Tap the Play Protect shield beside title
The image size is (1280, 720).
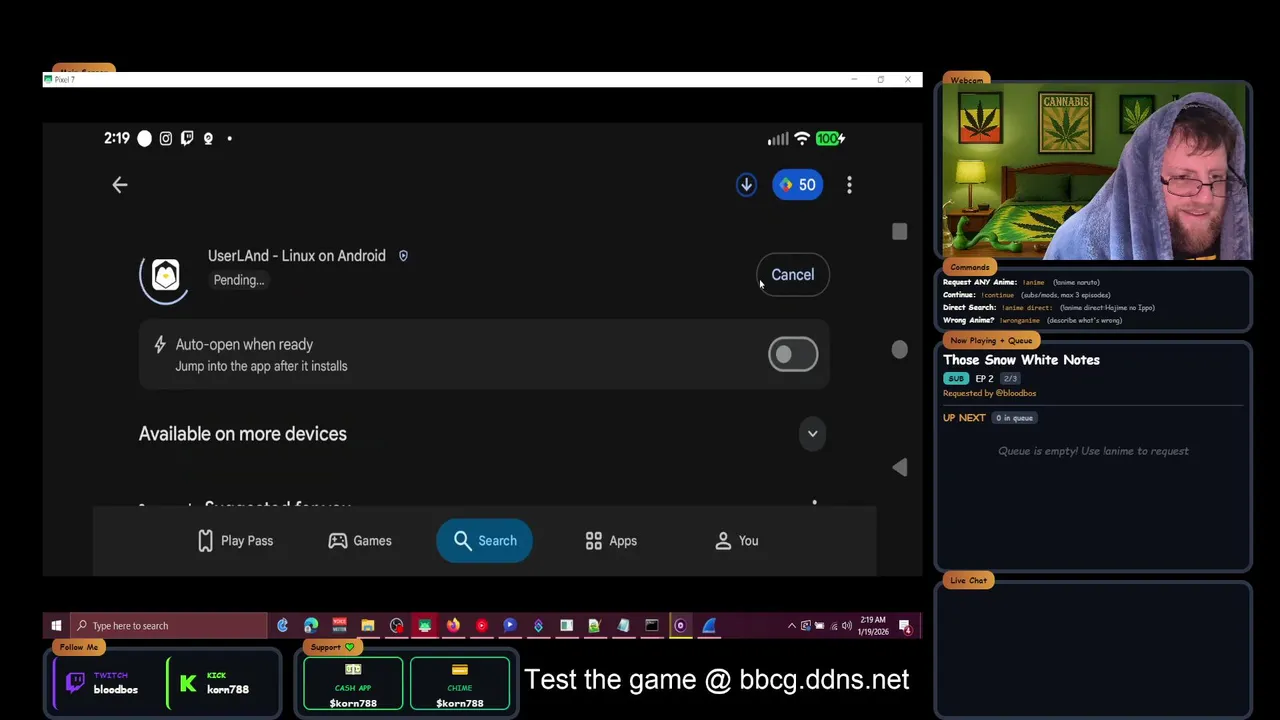(403, 256)
